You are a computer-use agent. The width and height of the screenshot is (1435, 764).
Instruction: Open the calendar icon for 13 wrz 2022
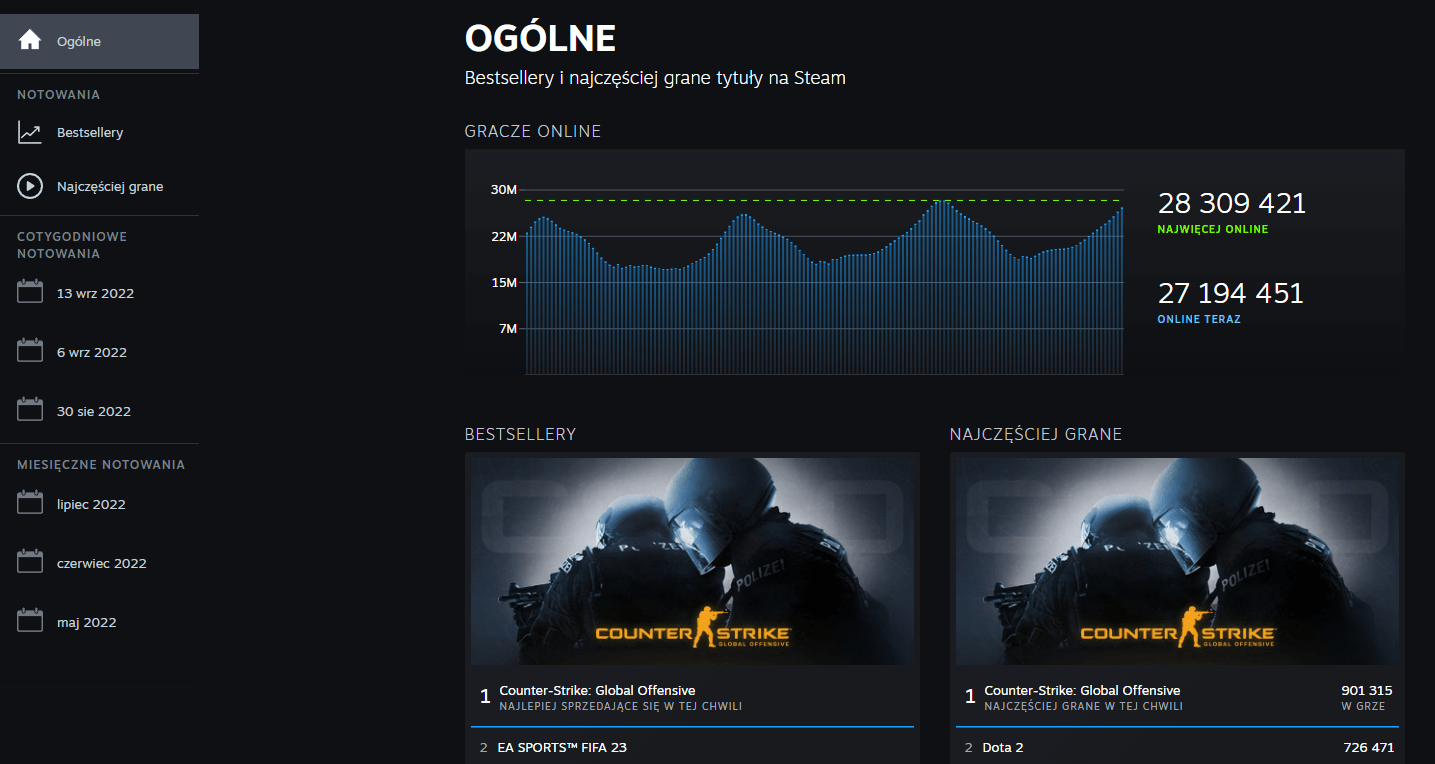coord(29,291)
